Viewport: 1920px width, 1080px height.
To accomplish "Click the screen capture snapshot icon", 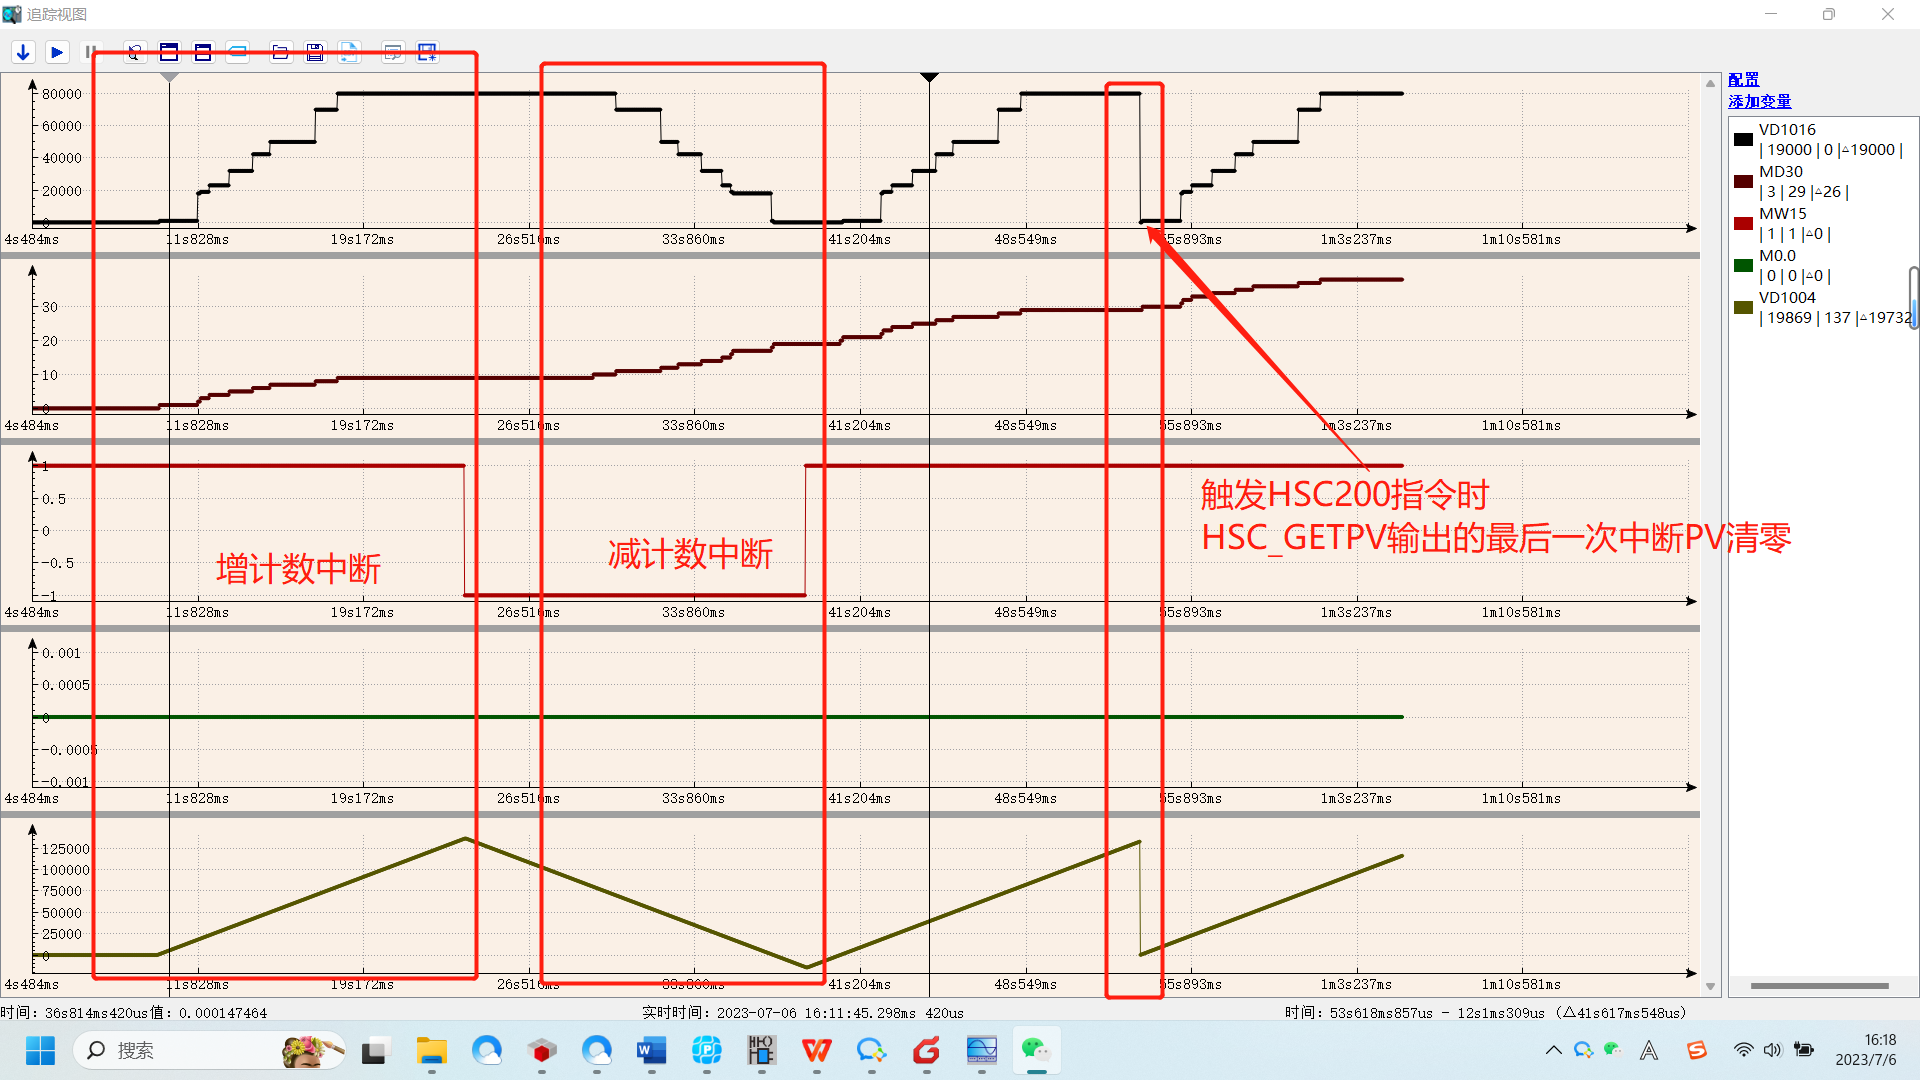I will click(427, 52).
